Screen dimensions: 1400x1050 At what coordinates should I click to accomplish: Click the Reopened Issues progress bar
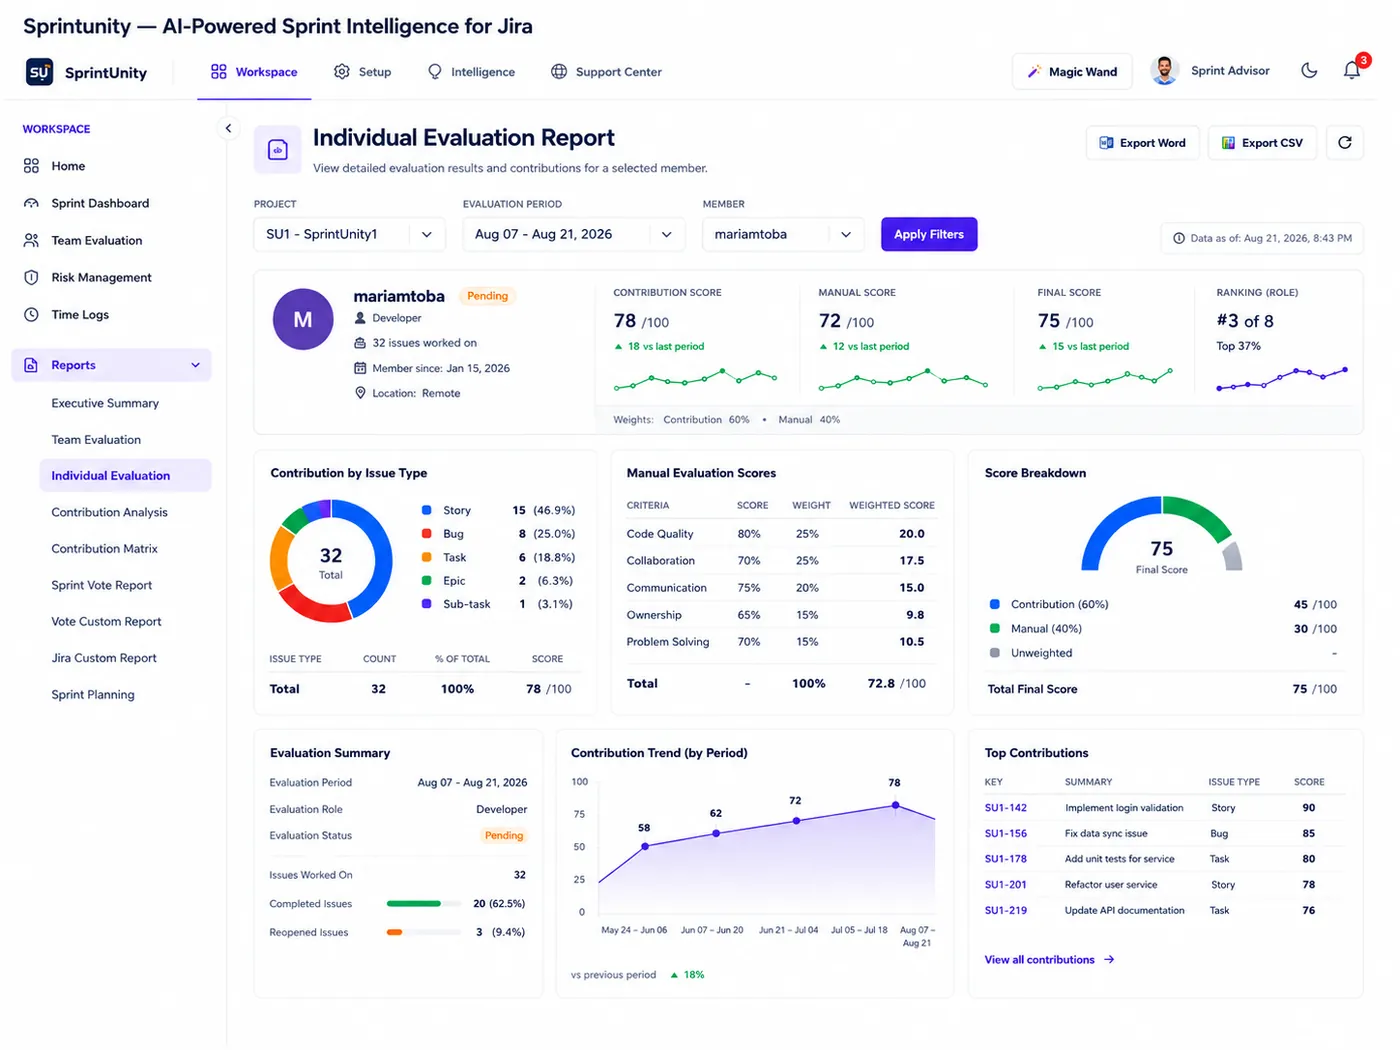(423, 932)
